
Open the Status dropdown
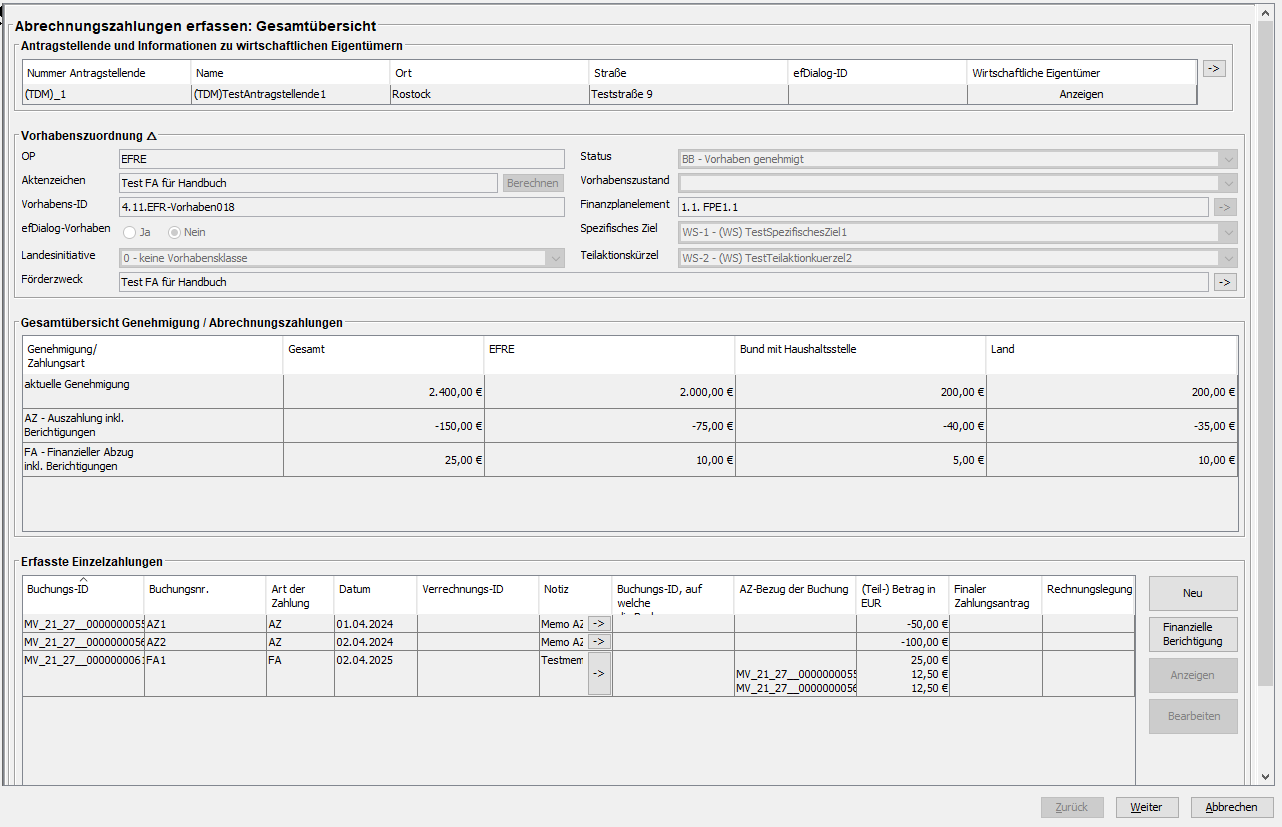(1227, 159)
